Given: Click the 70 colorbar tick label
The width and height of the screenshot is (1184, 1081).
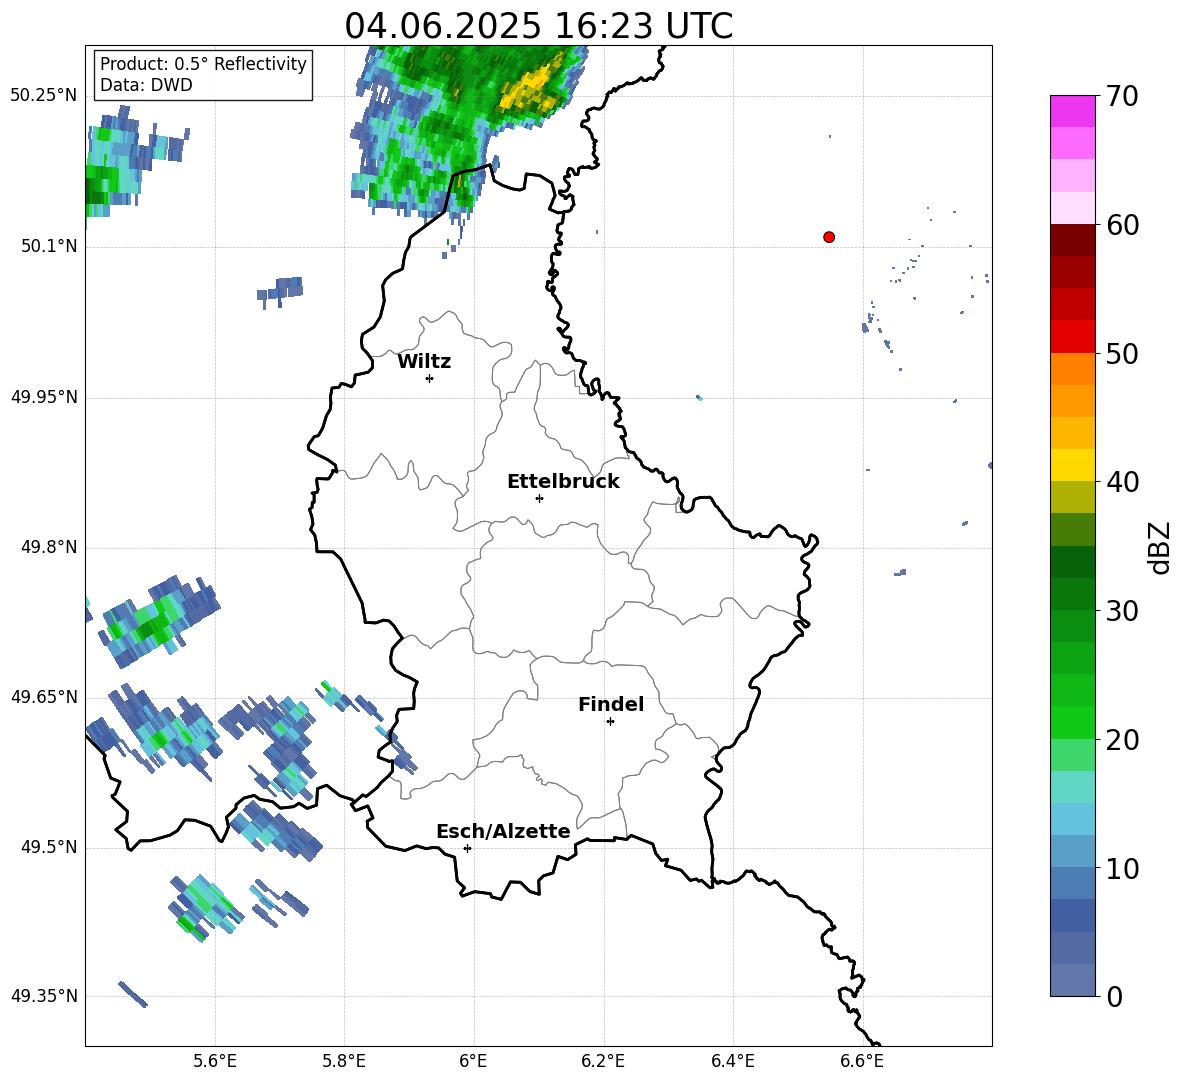Looking at the screenshot, I should point(1122,97).
